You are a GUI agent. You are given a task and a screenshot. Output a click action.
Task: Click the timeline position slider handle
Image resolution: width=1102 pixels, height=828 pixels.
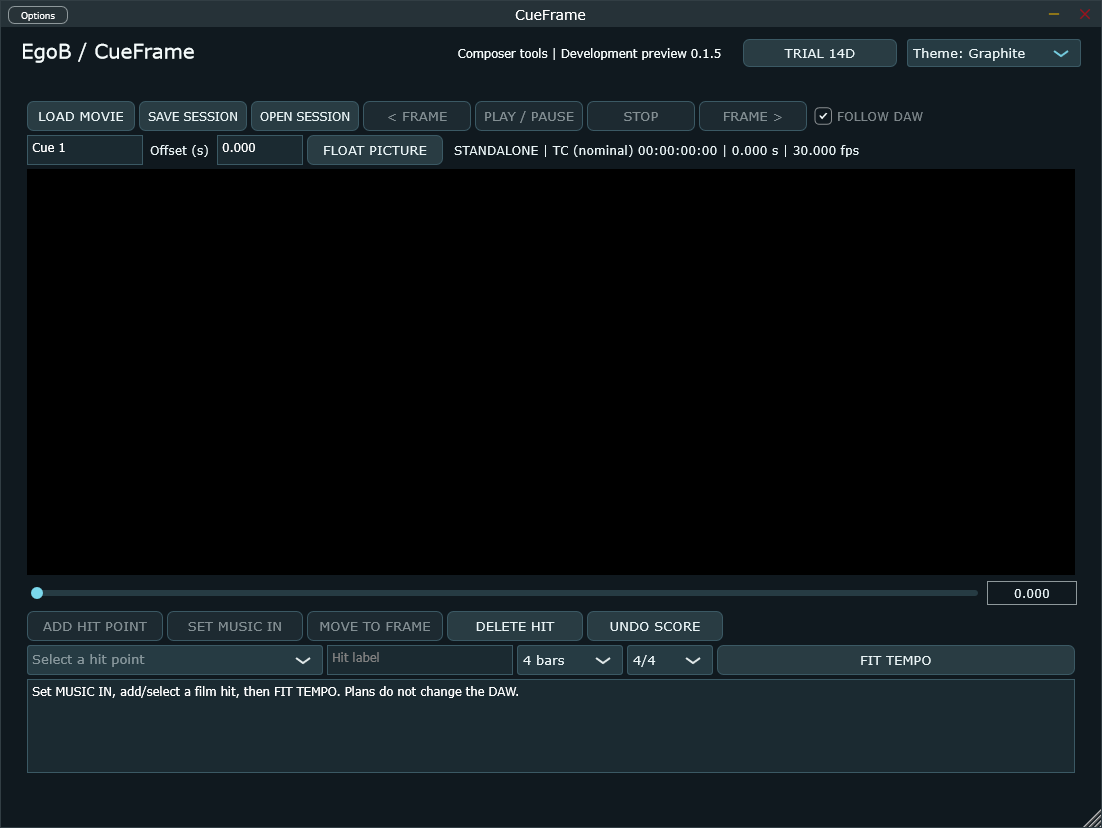pos(37,593)
